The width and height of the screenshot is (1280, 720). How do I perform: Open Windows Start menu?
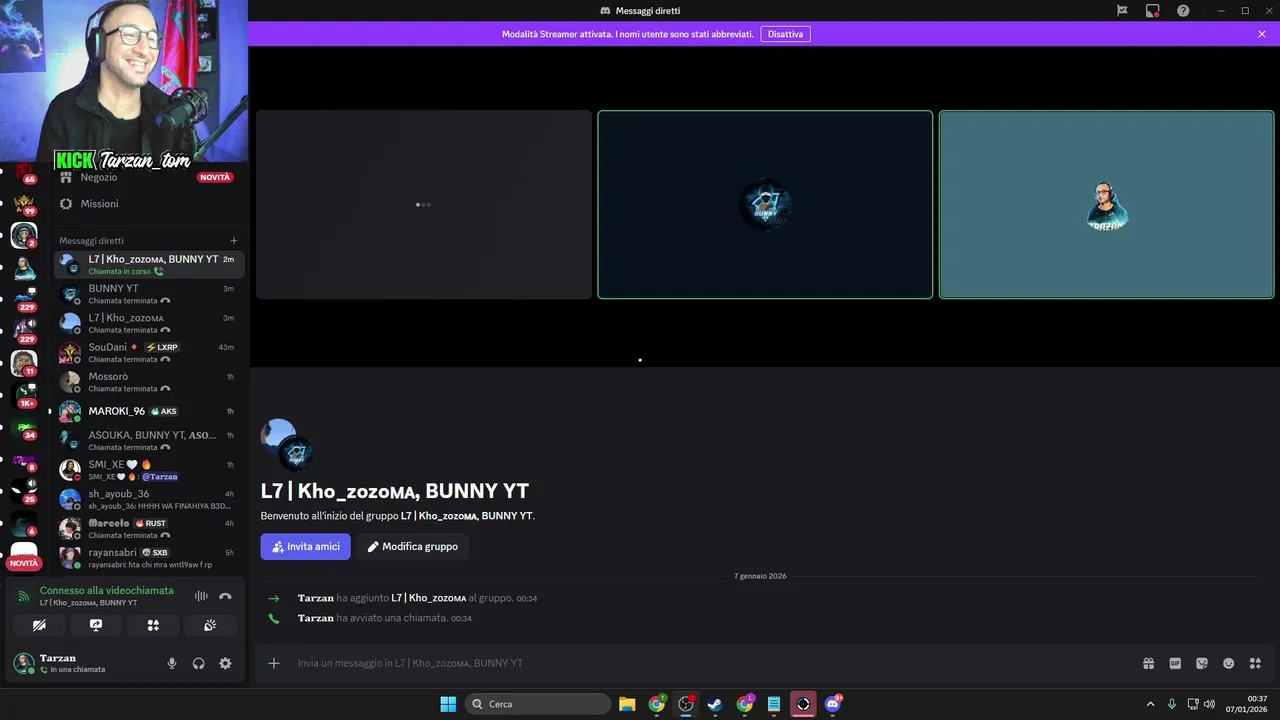tap(448, 704)
